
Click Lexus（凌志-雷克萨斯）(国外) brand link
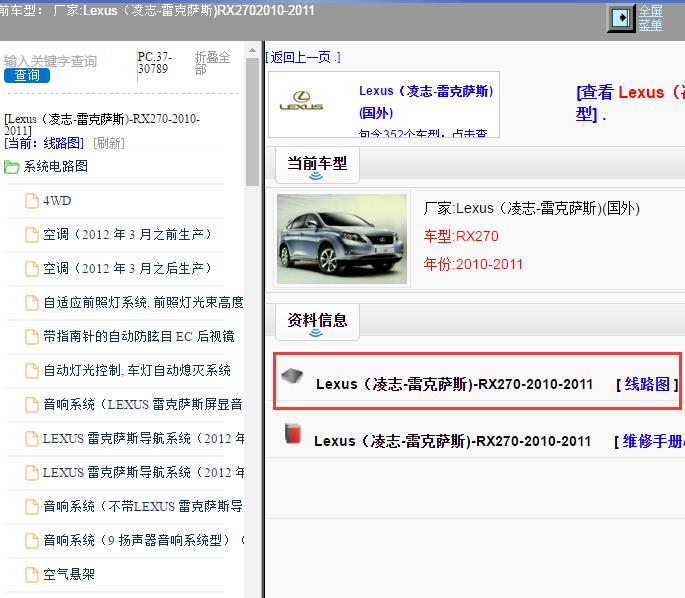coord(426,102)
